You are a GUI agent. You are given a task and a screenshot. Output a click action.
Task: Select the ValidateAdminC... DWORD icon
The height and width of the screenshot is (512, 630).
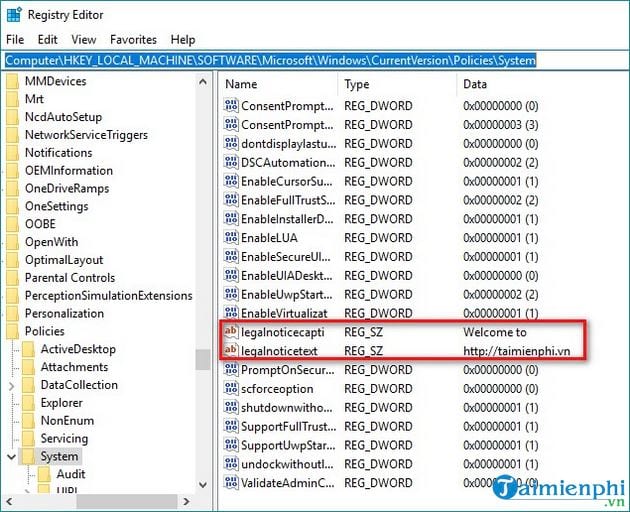point(230,483)
